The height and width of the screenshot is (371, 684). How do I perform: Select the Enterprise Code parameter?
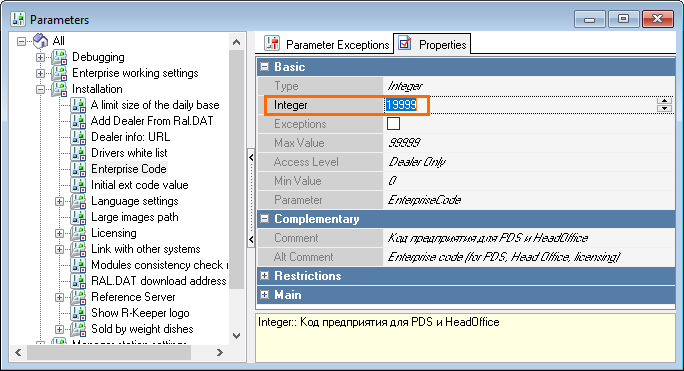129,169
